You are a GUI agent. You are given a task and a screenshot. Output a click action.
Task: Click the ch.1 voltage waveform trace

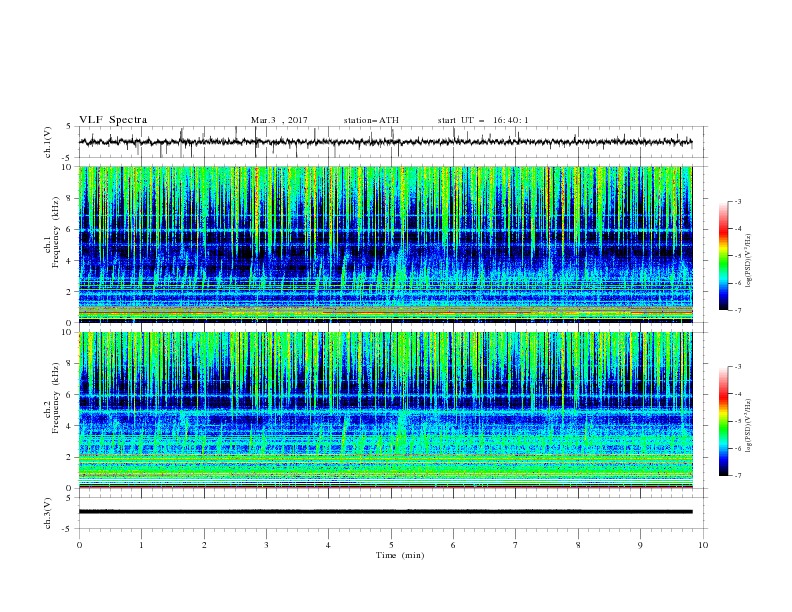[x=385, y=142]
